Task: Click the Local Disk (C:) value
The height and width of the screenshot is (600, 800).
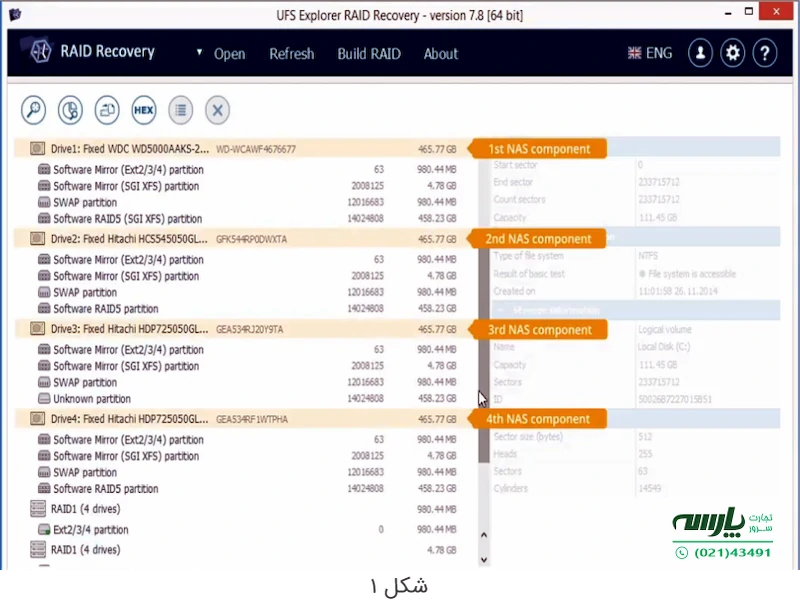Action: coord(664,347)
